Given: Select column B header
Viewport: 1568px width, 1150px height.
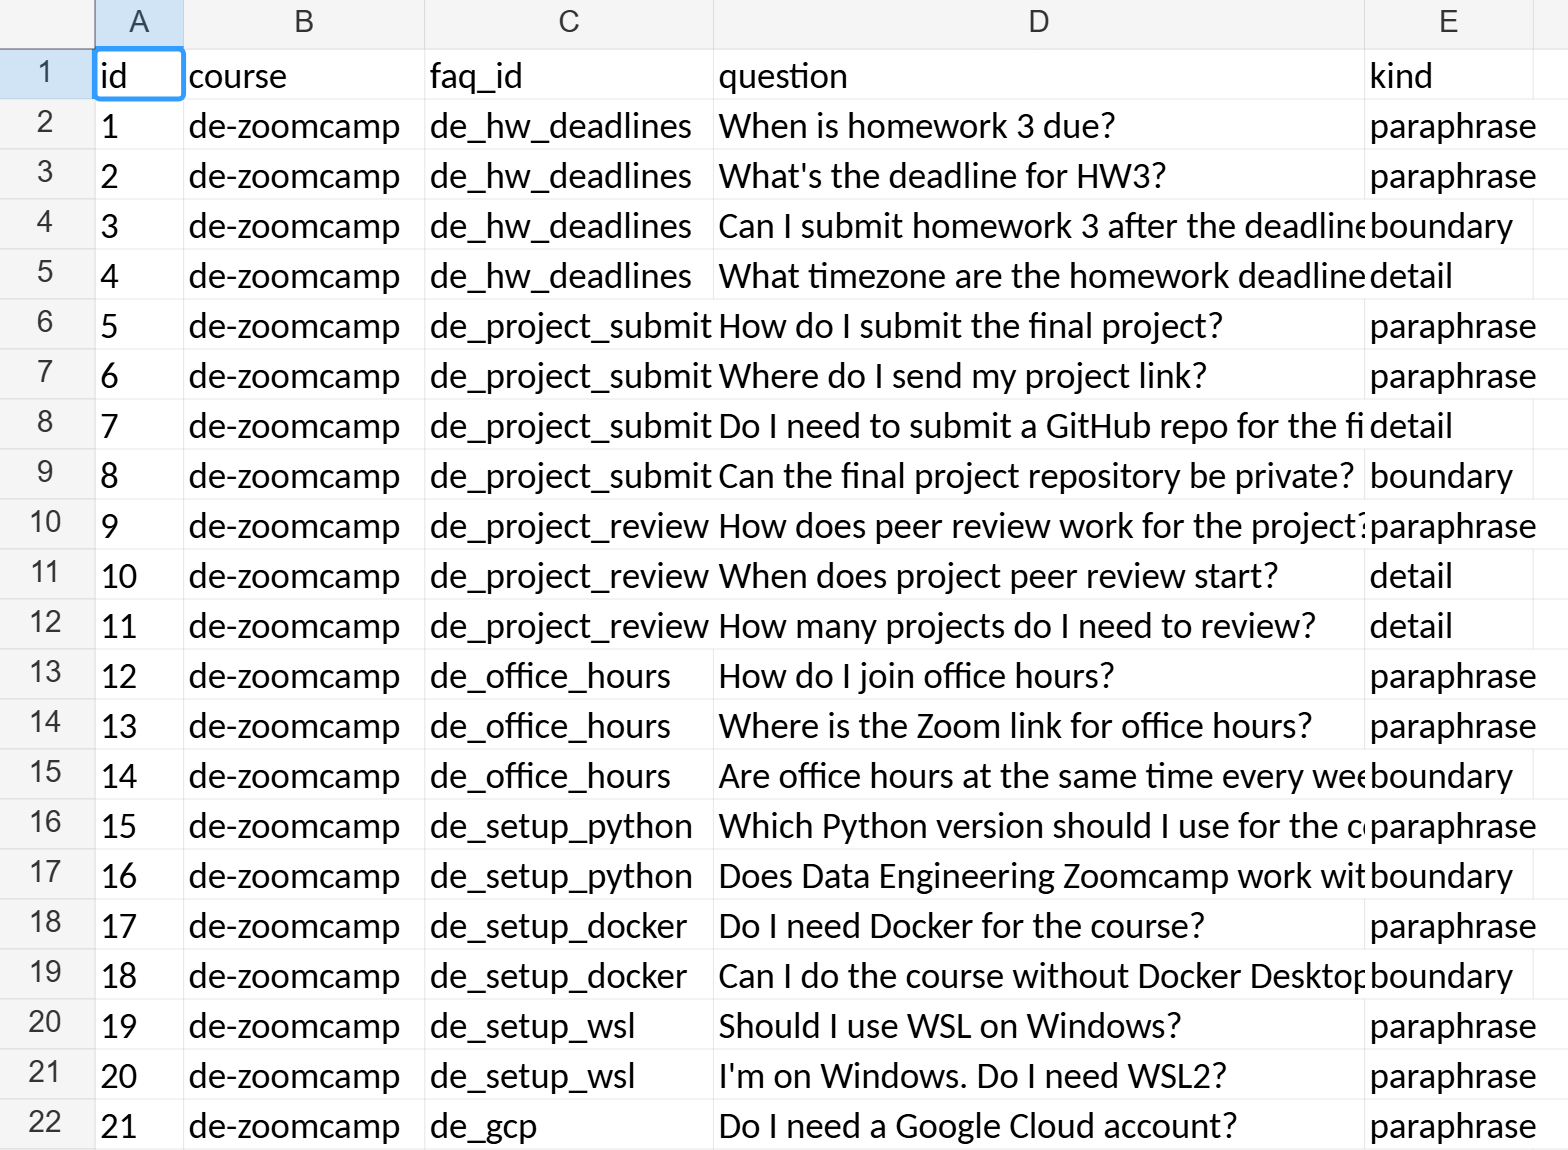Looking at the screenshot, I should coord(304,23).
